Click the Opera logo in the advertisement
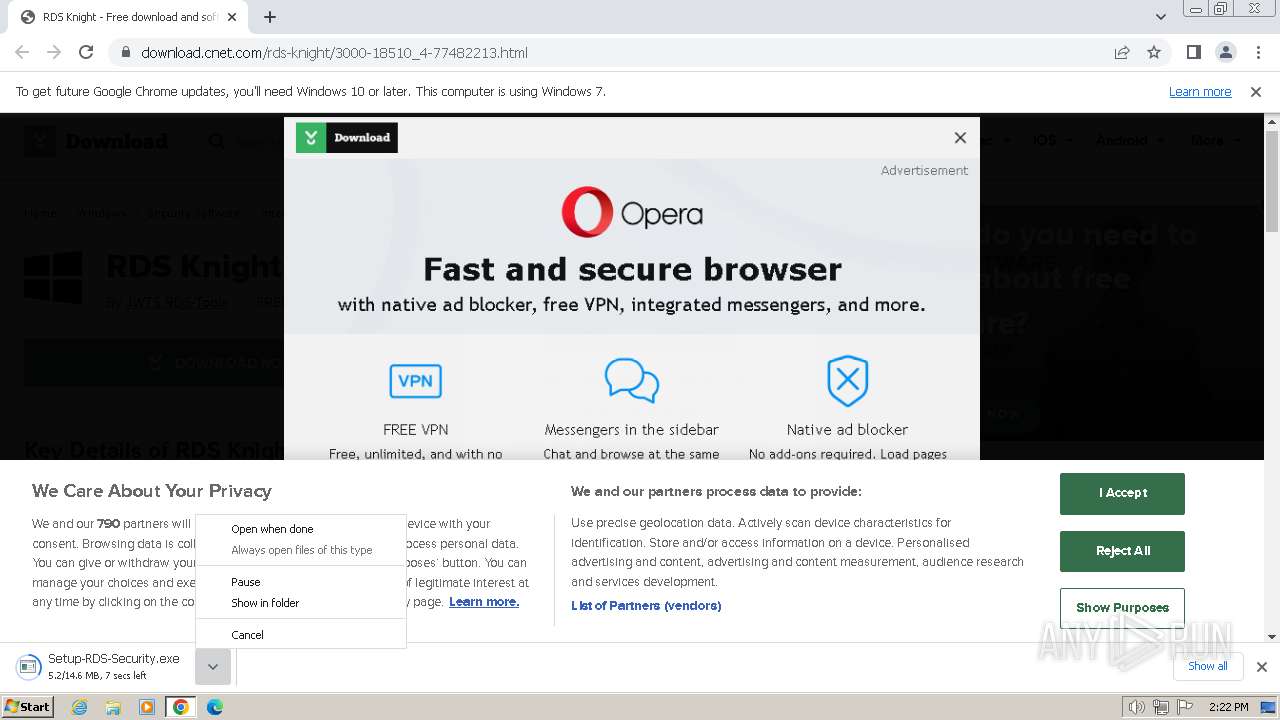The width and height of the screenshot is (1280, 720). pyautogui.click(x=632, y=212)
